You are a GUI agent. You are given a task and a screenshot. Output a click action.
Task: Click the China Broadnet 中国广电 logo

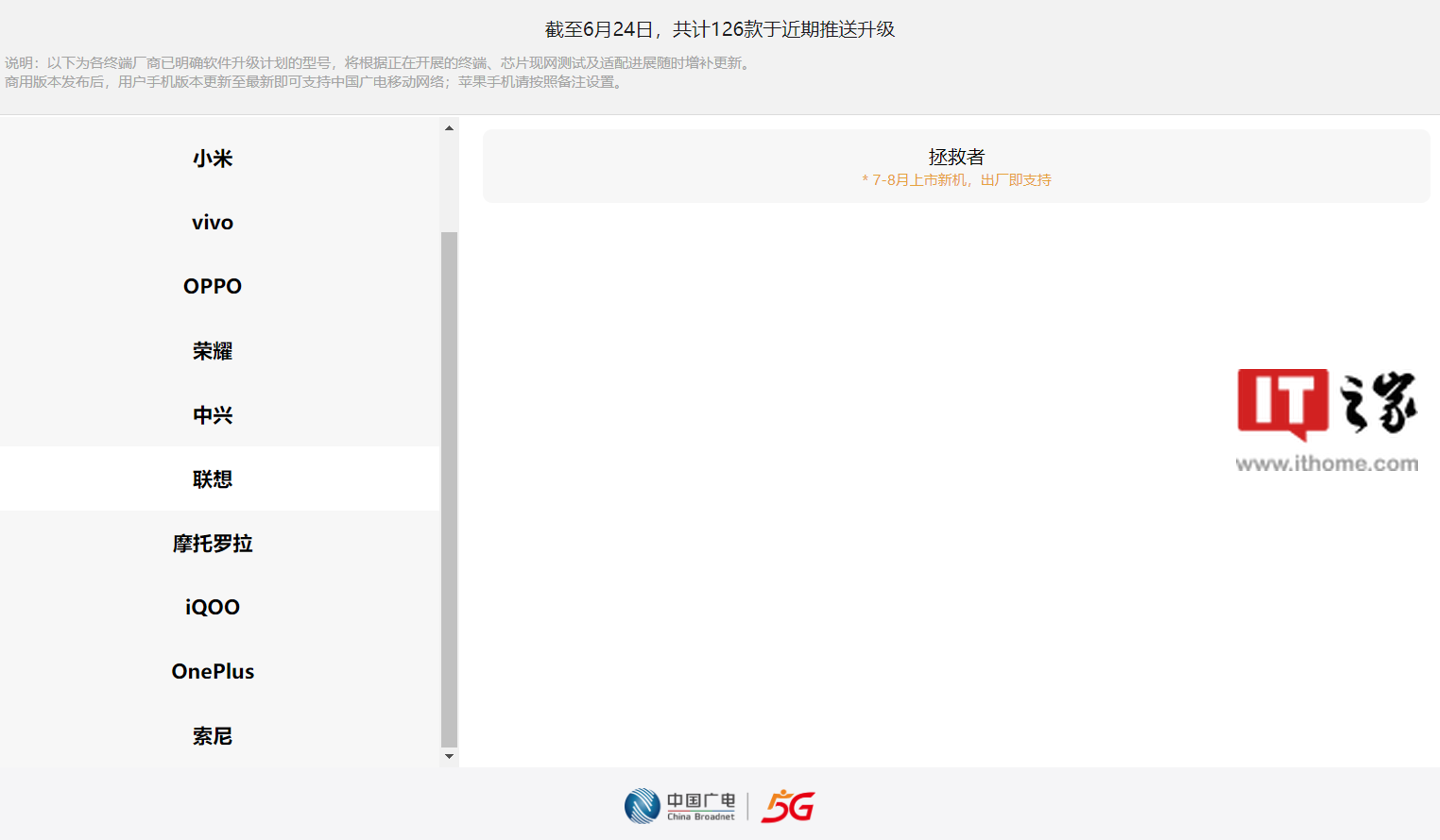coord(680,806)
